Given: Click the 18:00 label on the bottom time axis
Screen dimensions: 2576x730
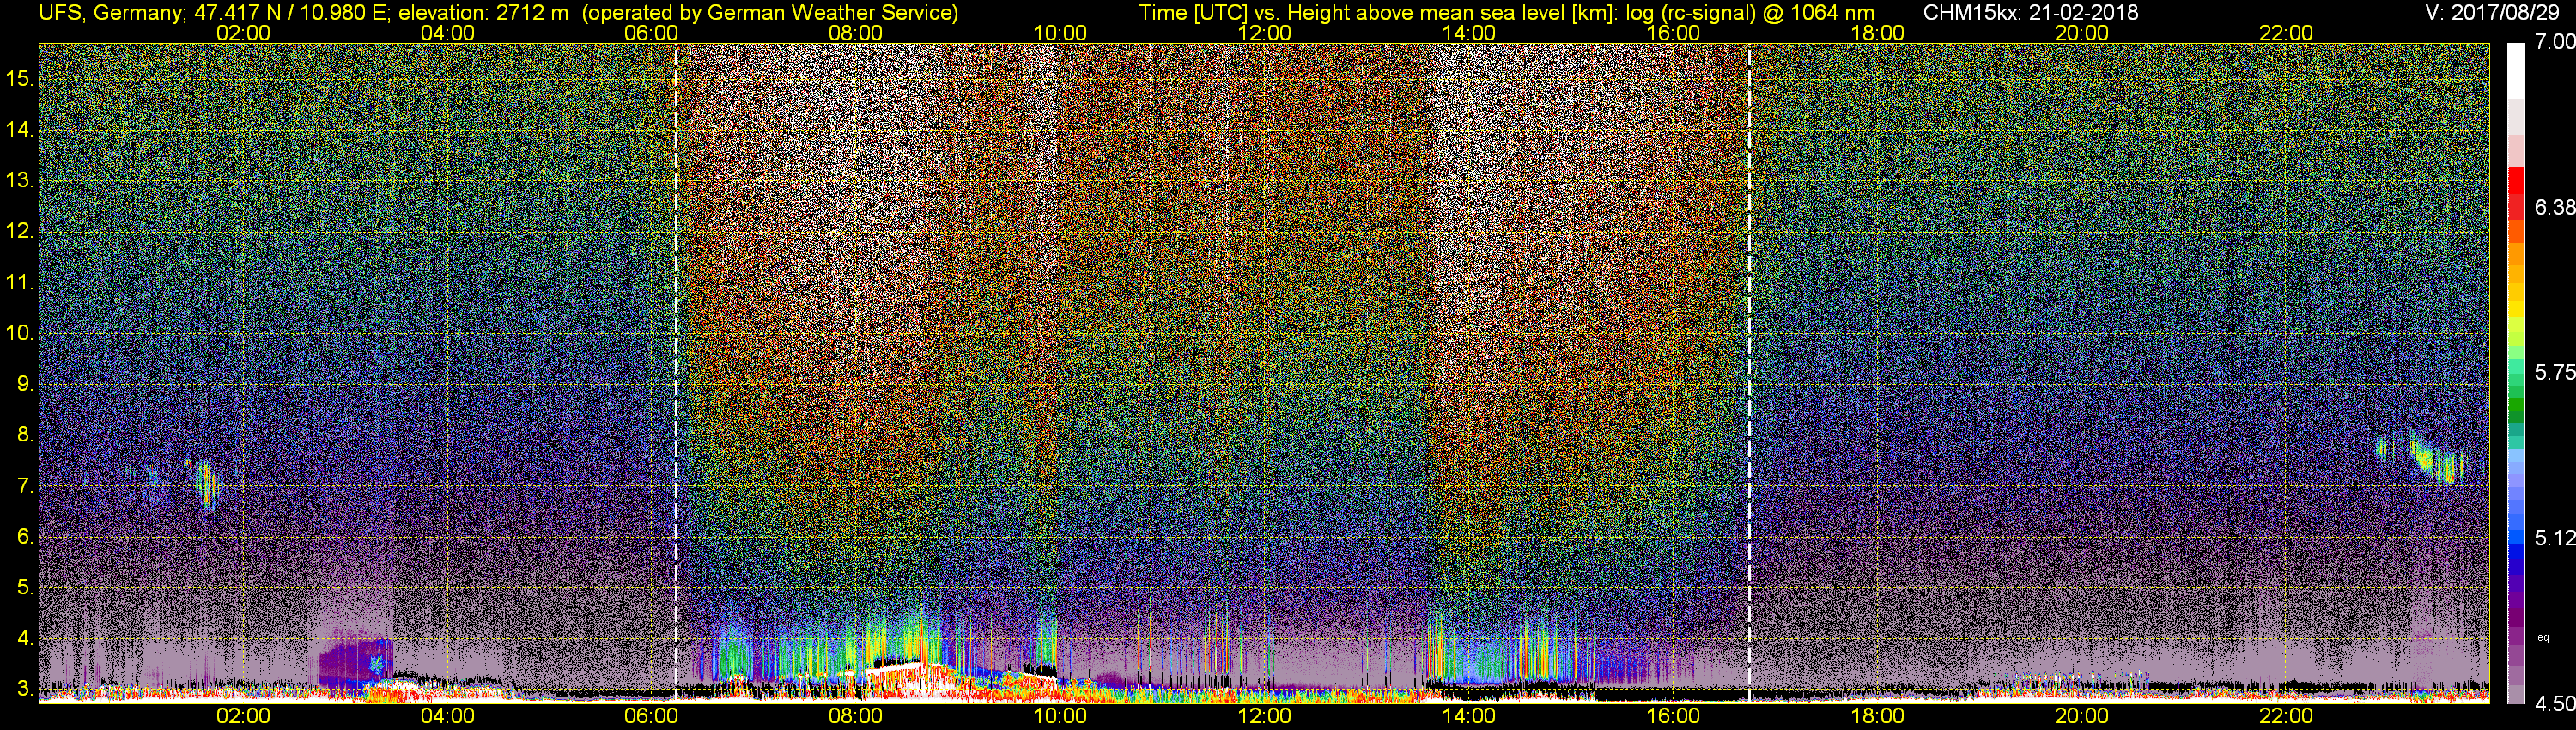Looking at the screenshot, I should pos(1877,716).
